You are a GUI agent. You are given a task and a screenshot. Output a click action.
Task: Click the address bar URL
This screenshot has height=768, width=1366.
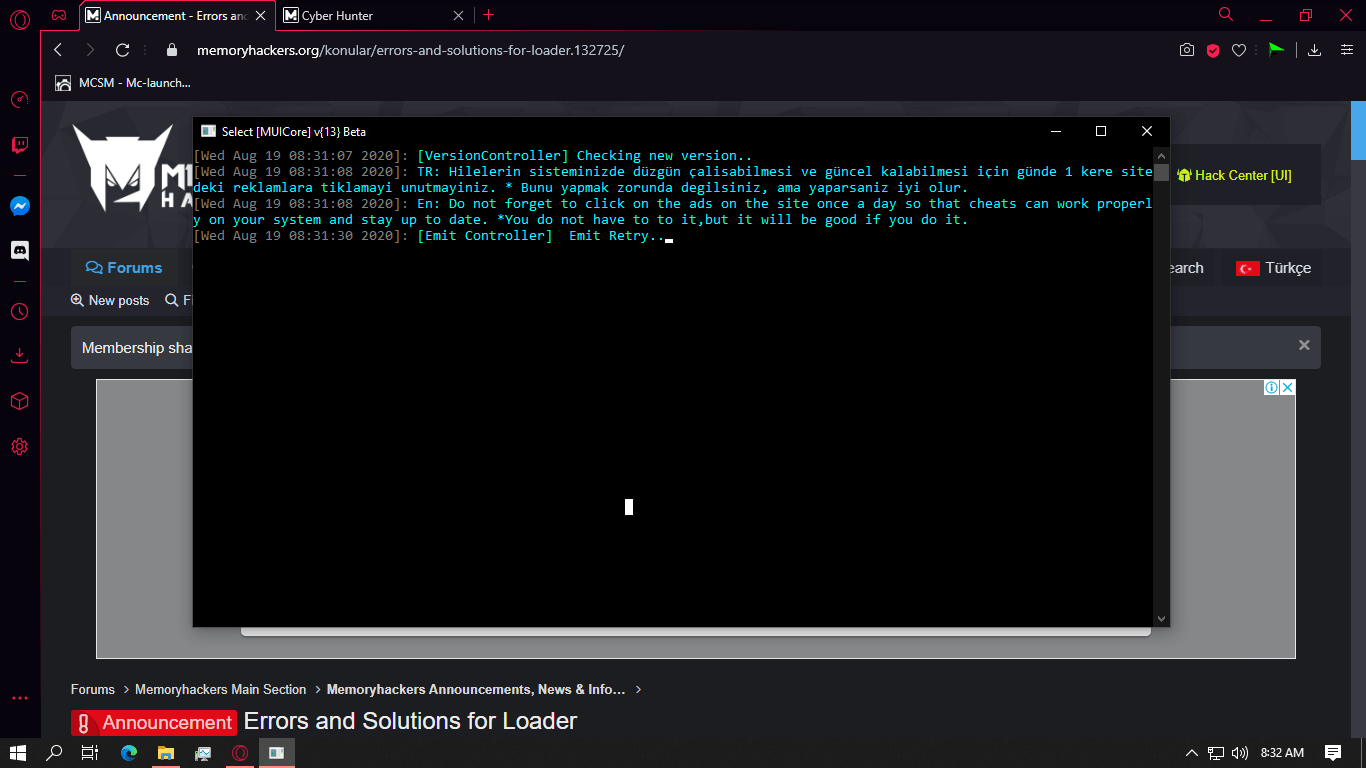pos(410,50)
